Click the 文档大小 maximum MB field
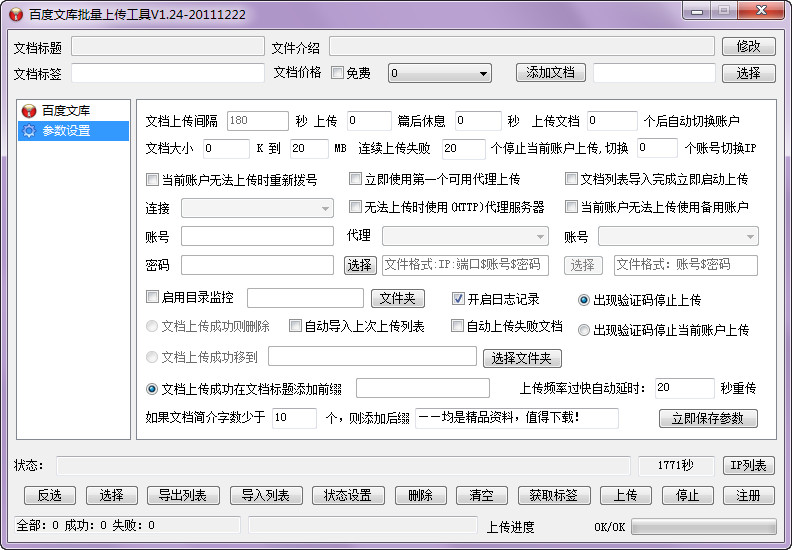 [309, 148]
